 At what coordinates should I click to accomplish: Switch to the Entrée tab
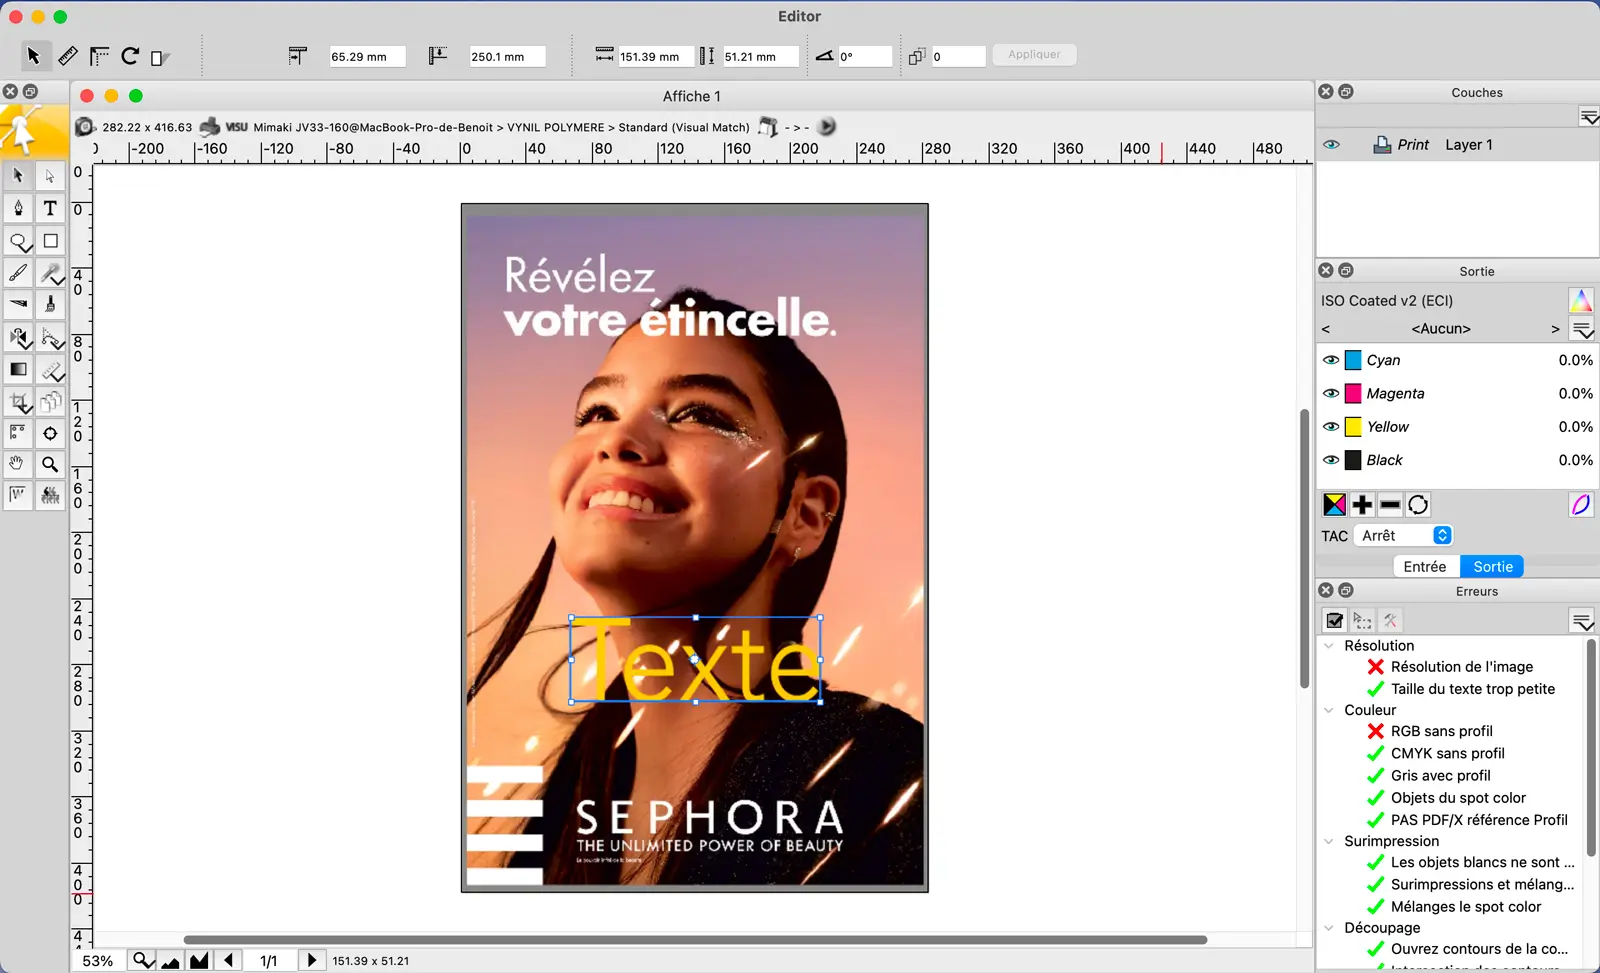pyautogui.click(x=1425, y=566)
